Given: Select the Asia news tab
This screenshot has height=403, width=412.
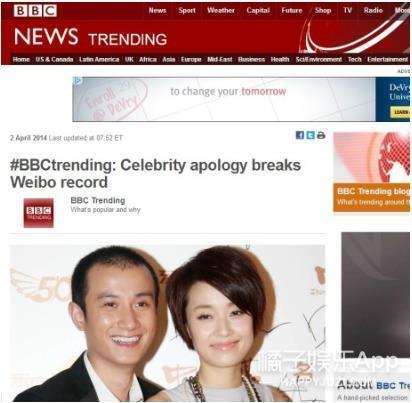Looking at the screenshot, I should [x=169, y=59].
